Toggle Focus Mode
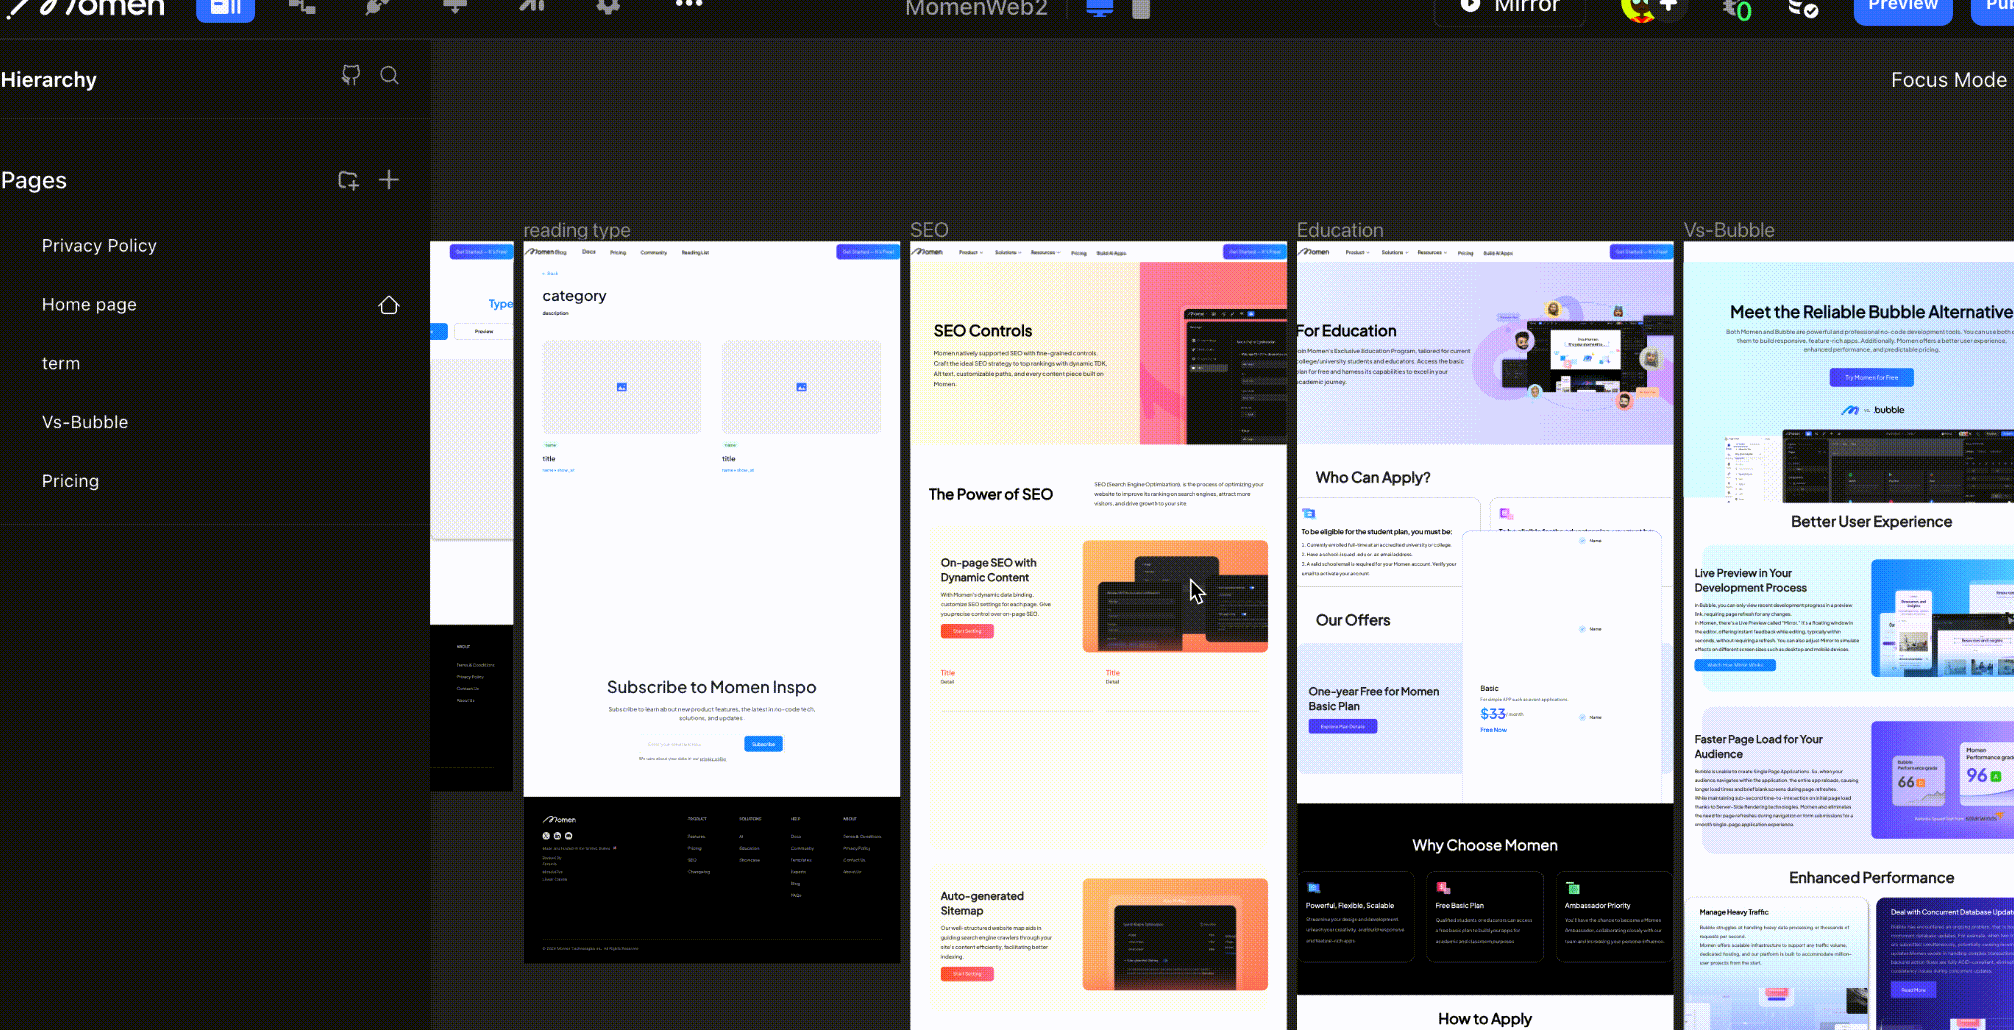Screen dimensions: 2014x1030 click(x=1948, y=80)
